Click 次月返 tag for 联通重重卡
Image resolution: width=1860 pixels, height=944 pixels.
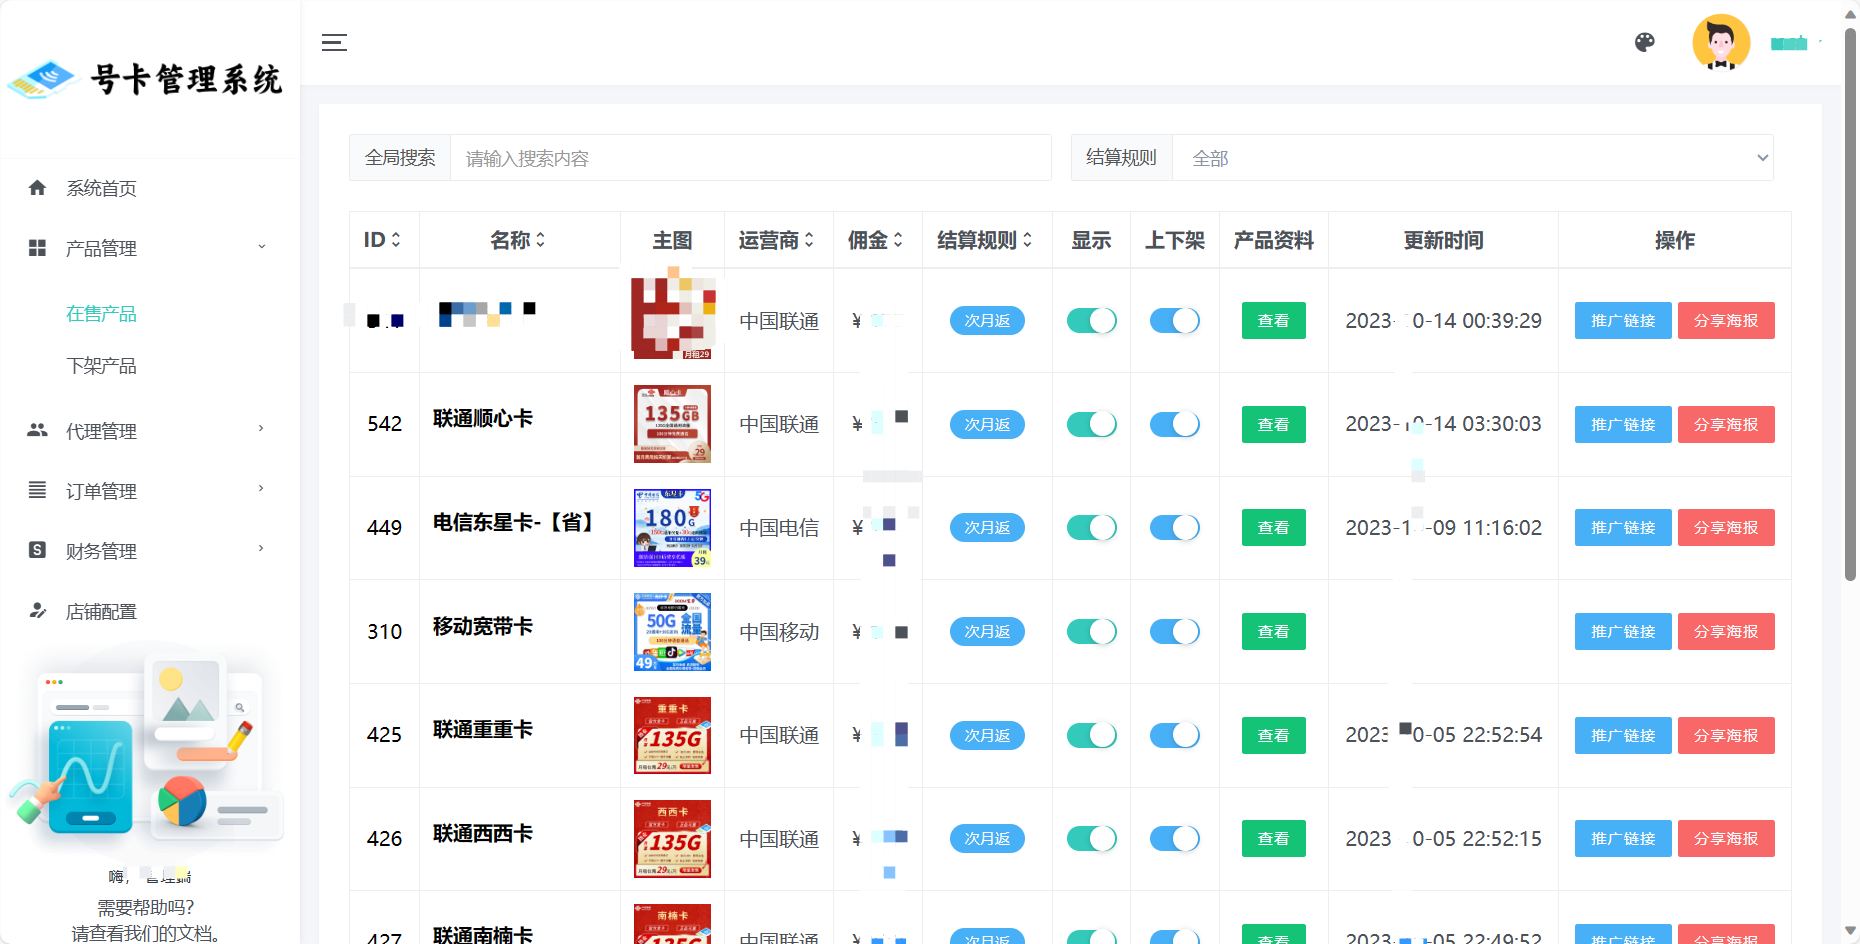(x=987, y=735)
